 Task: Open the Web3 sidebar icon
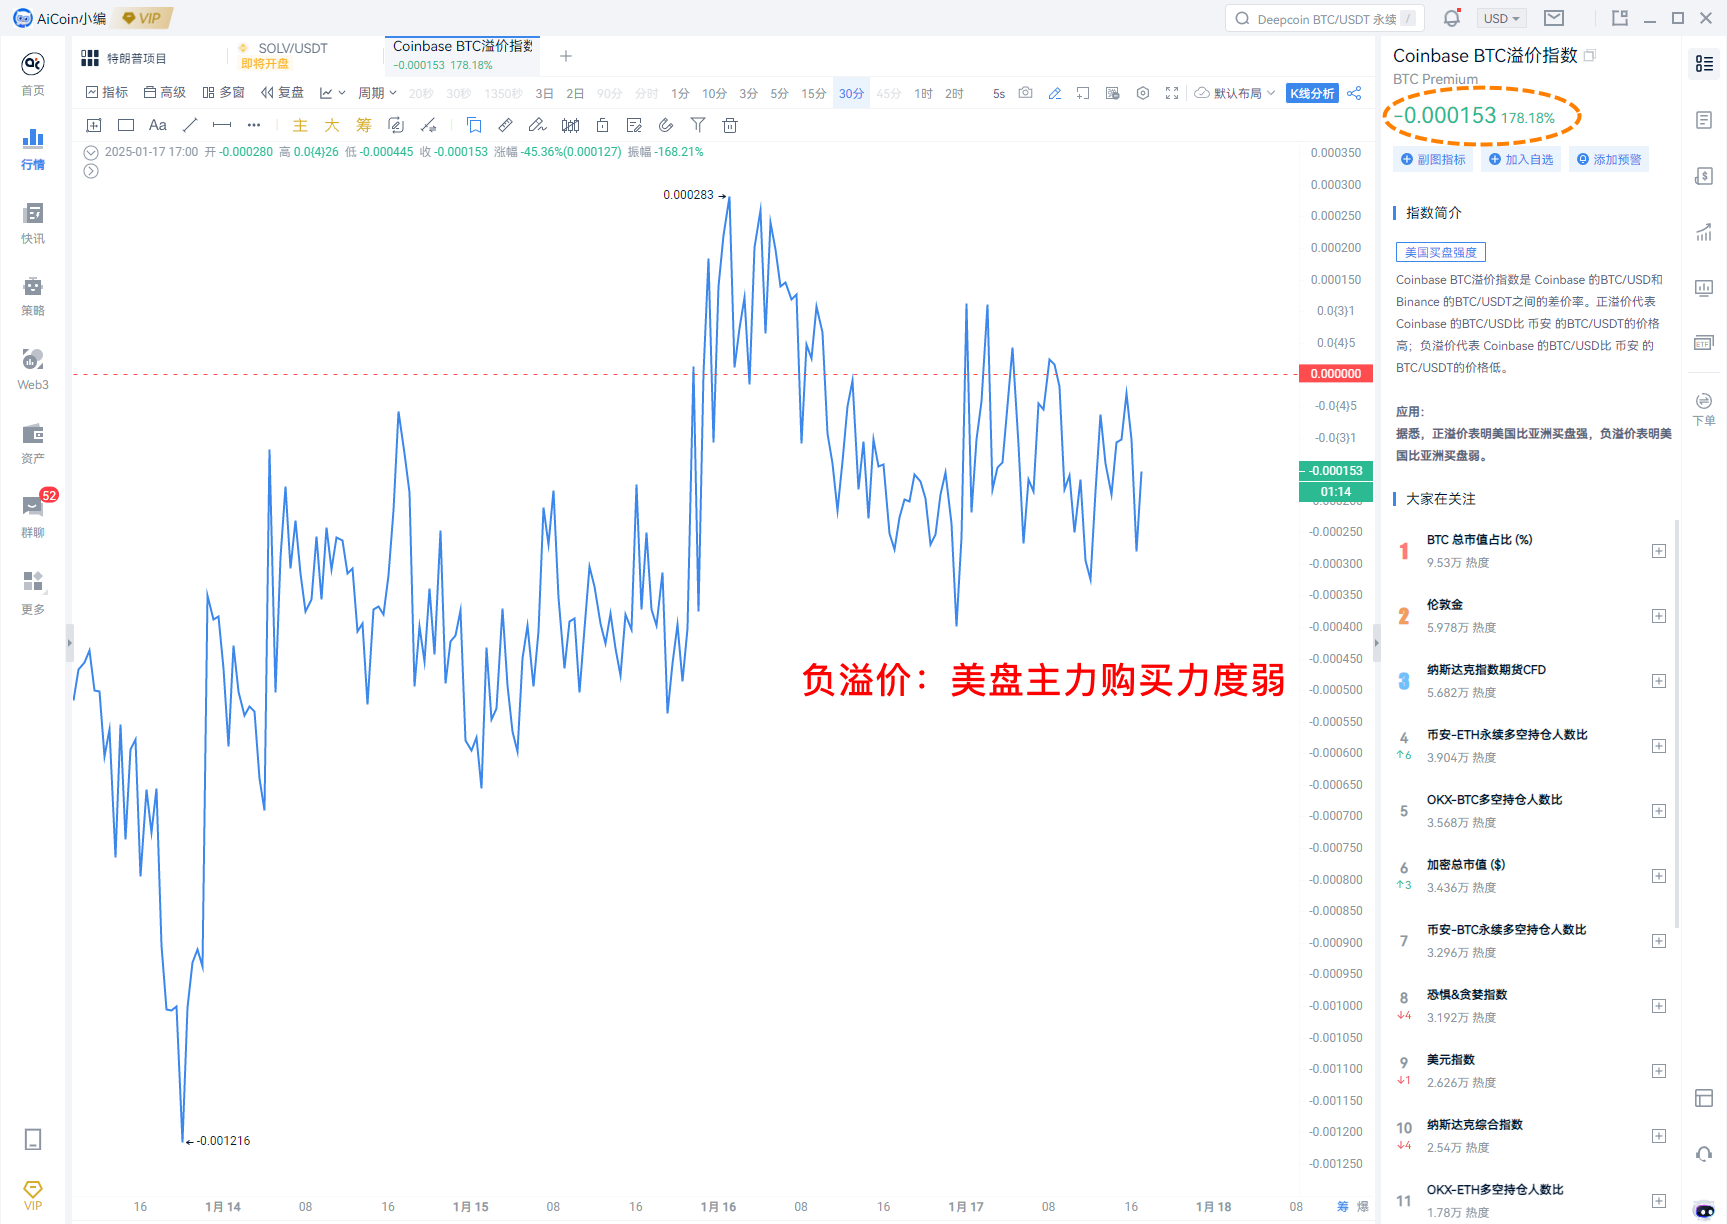tap(33, 369)
